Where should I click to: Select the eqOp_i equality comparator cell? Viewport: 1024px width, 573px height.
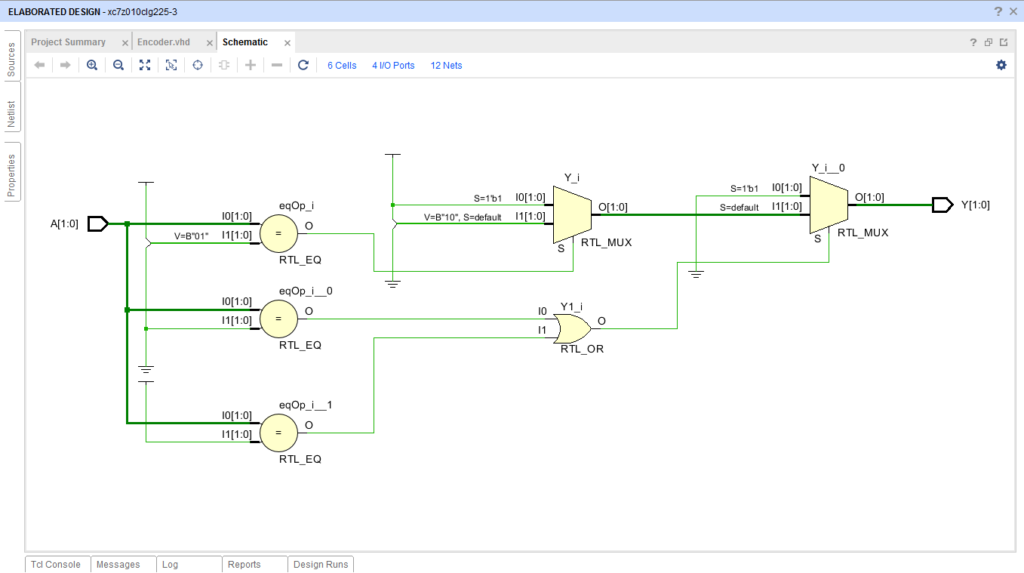pyautogui.click(x=279, y=233)
